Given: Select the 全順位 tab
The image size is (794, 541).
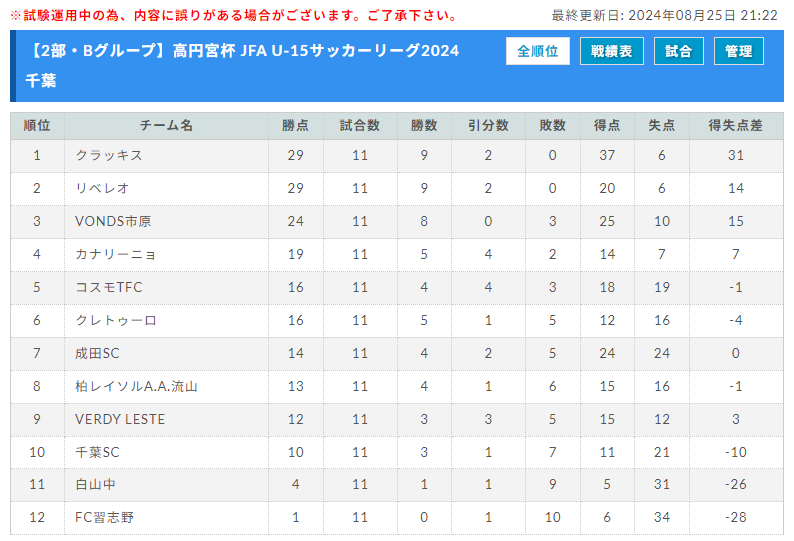Looking at the screenshot, I should (x=537, y=51).
